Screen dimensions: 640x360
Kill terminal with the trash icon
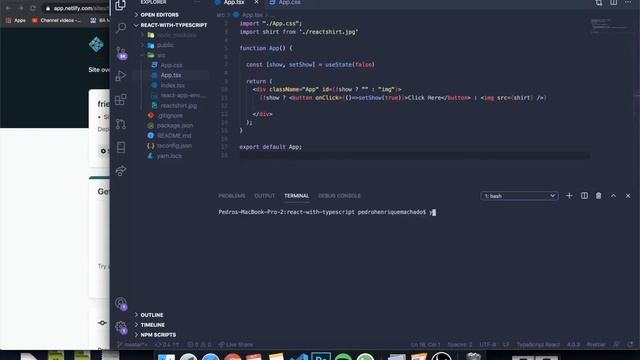click(x=598, y=196)
